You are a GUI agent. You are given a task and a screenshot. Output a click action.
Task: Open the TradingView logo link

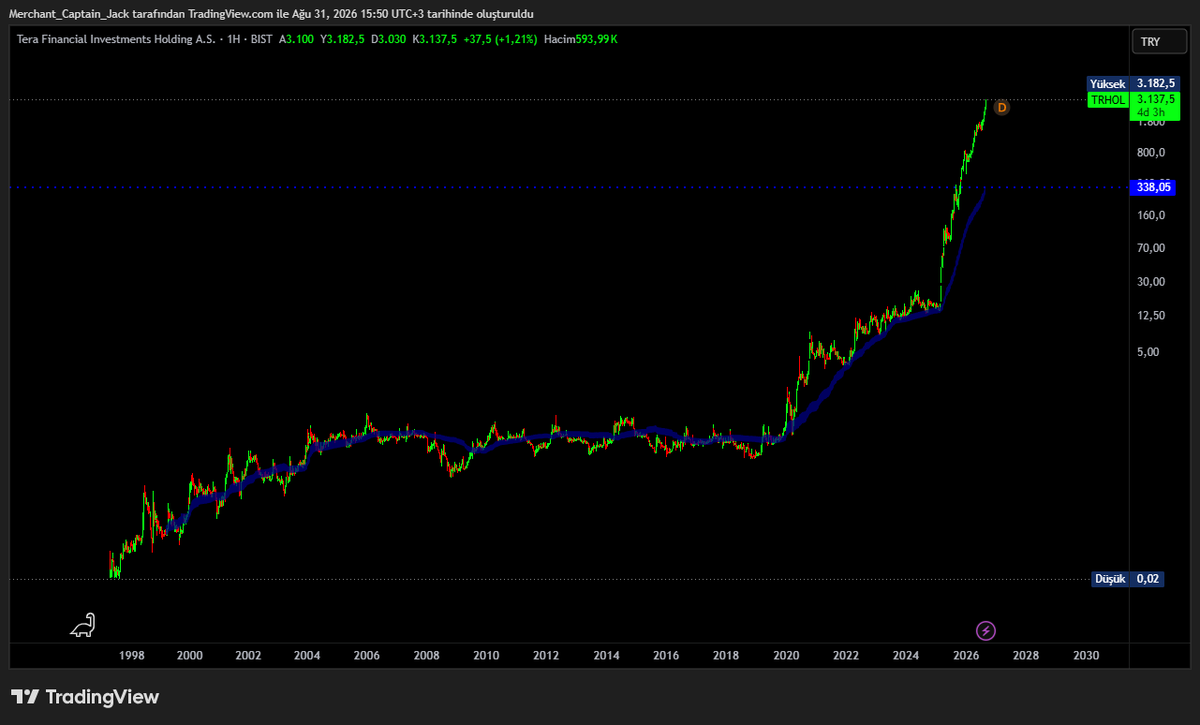pyautogui.click(x=85, y=697)
